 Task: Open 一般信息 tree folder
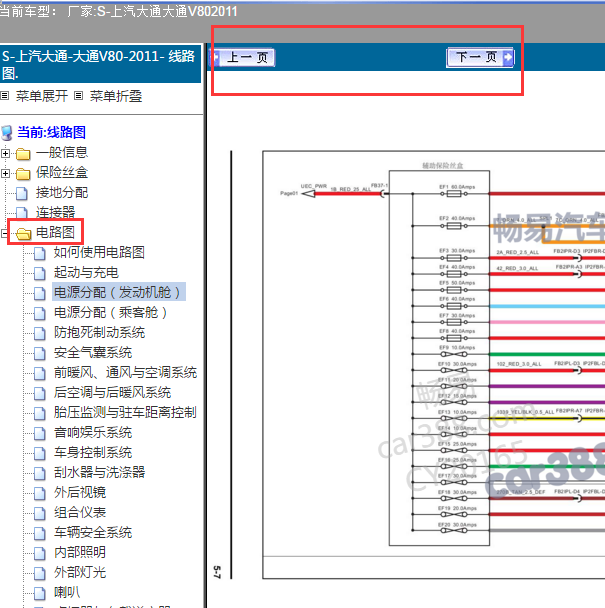click(62, 152)
